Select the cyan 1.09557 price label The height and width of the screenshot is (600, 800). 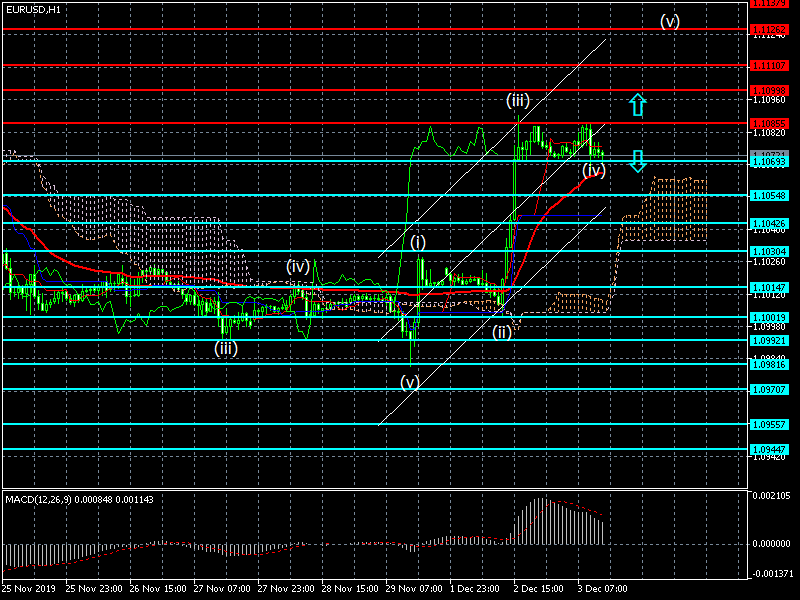(769, 424)
